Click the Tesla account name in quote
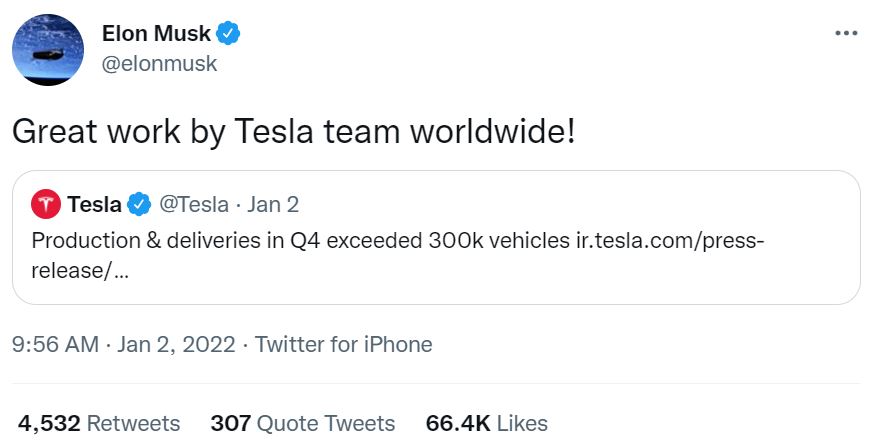874x446 pixels. pos(94,205)
